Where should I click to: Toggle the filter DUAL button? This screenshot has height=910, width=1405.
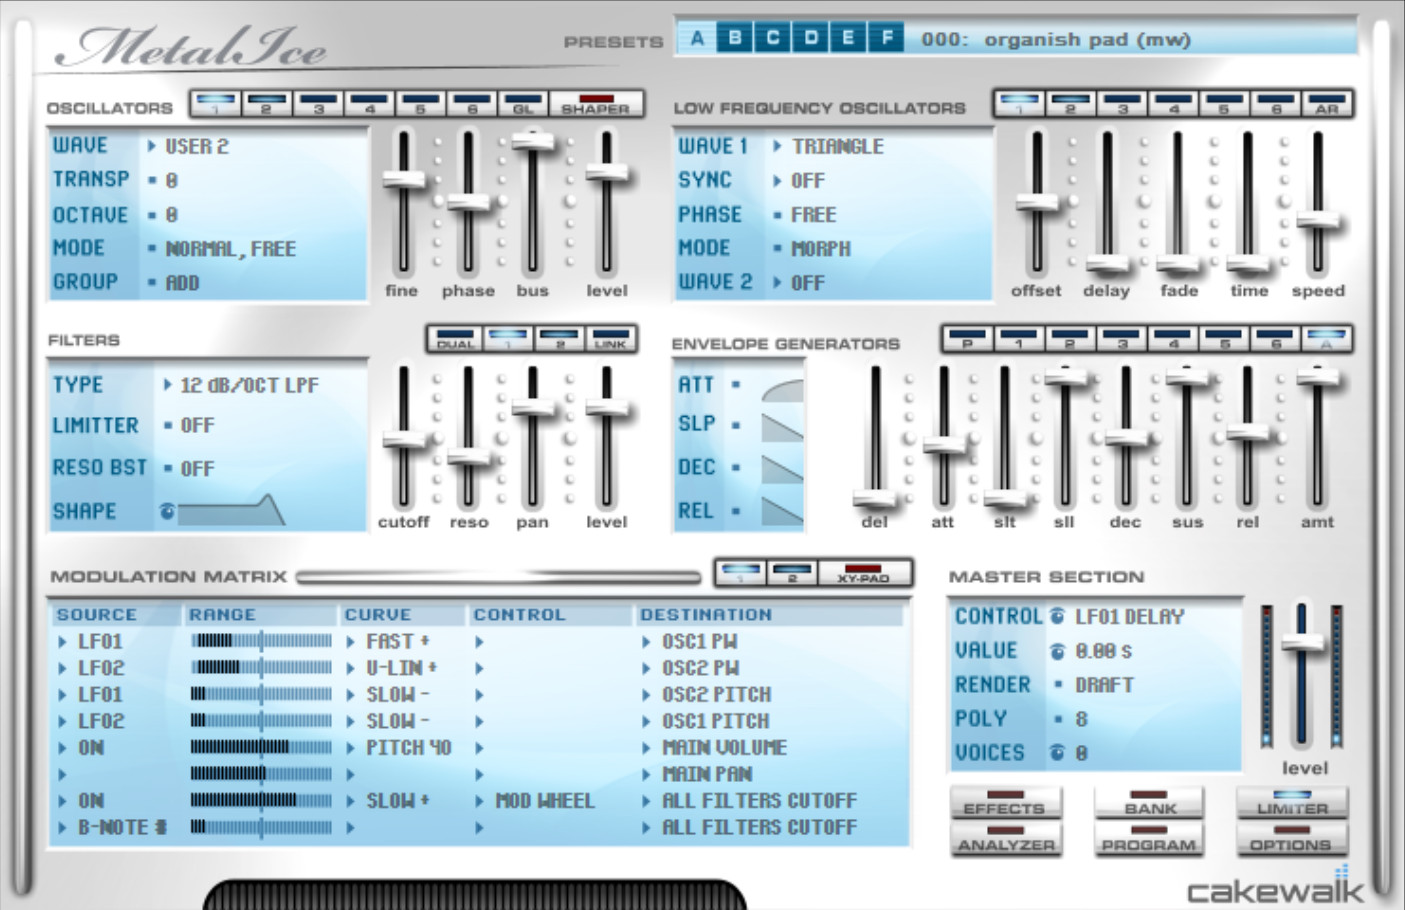pyautogui.click(x=455, y=339)
